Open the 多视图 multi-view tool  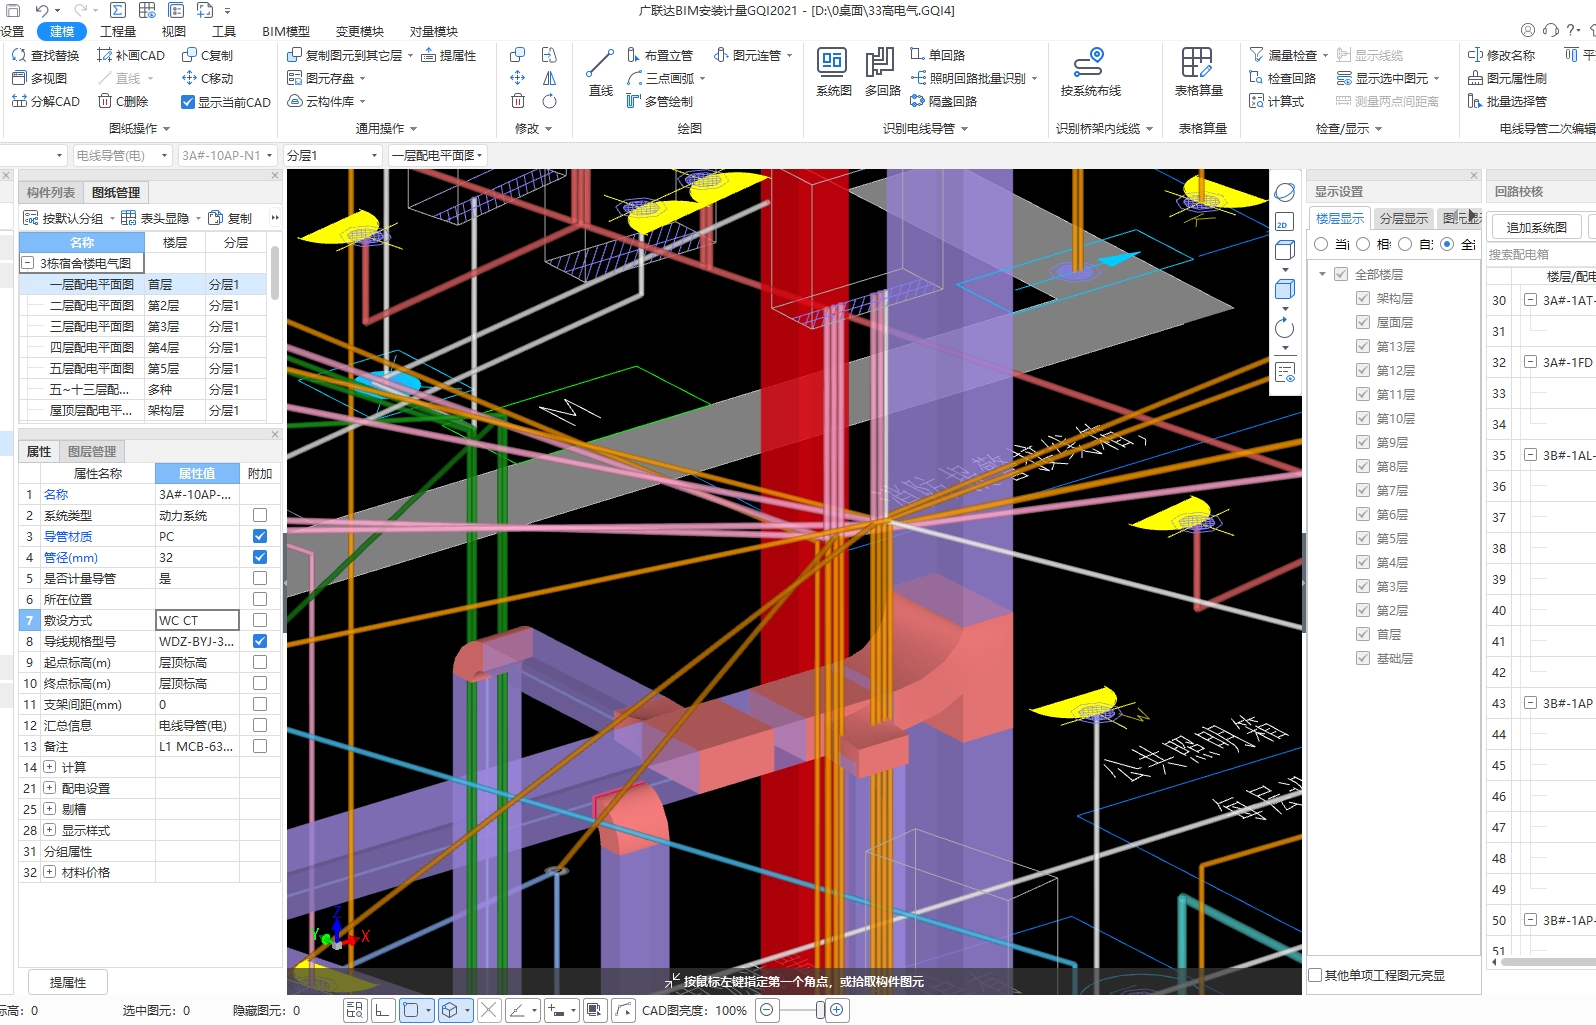point(40,78)
